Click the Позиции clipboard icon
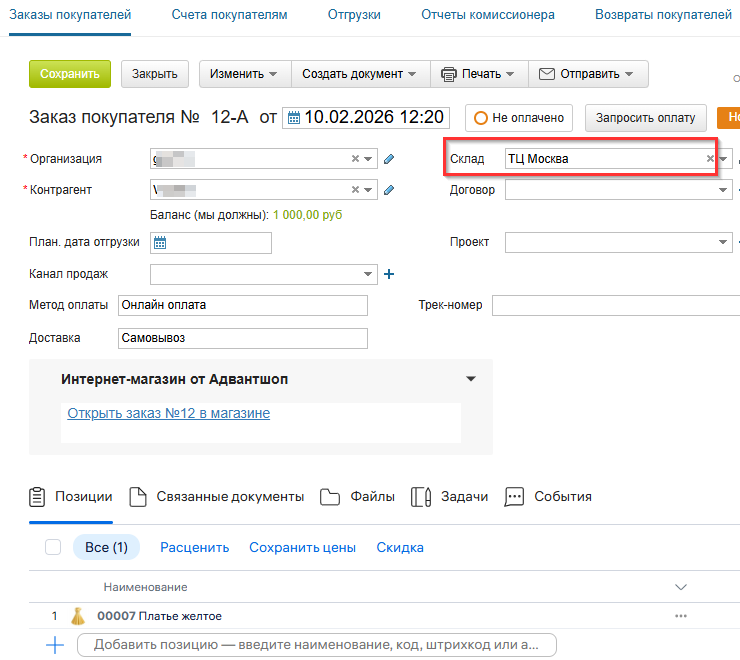 coord(37,497)
